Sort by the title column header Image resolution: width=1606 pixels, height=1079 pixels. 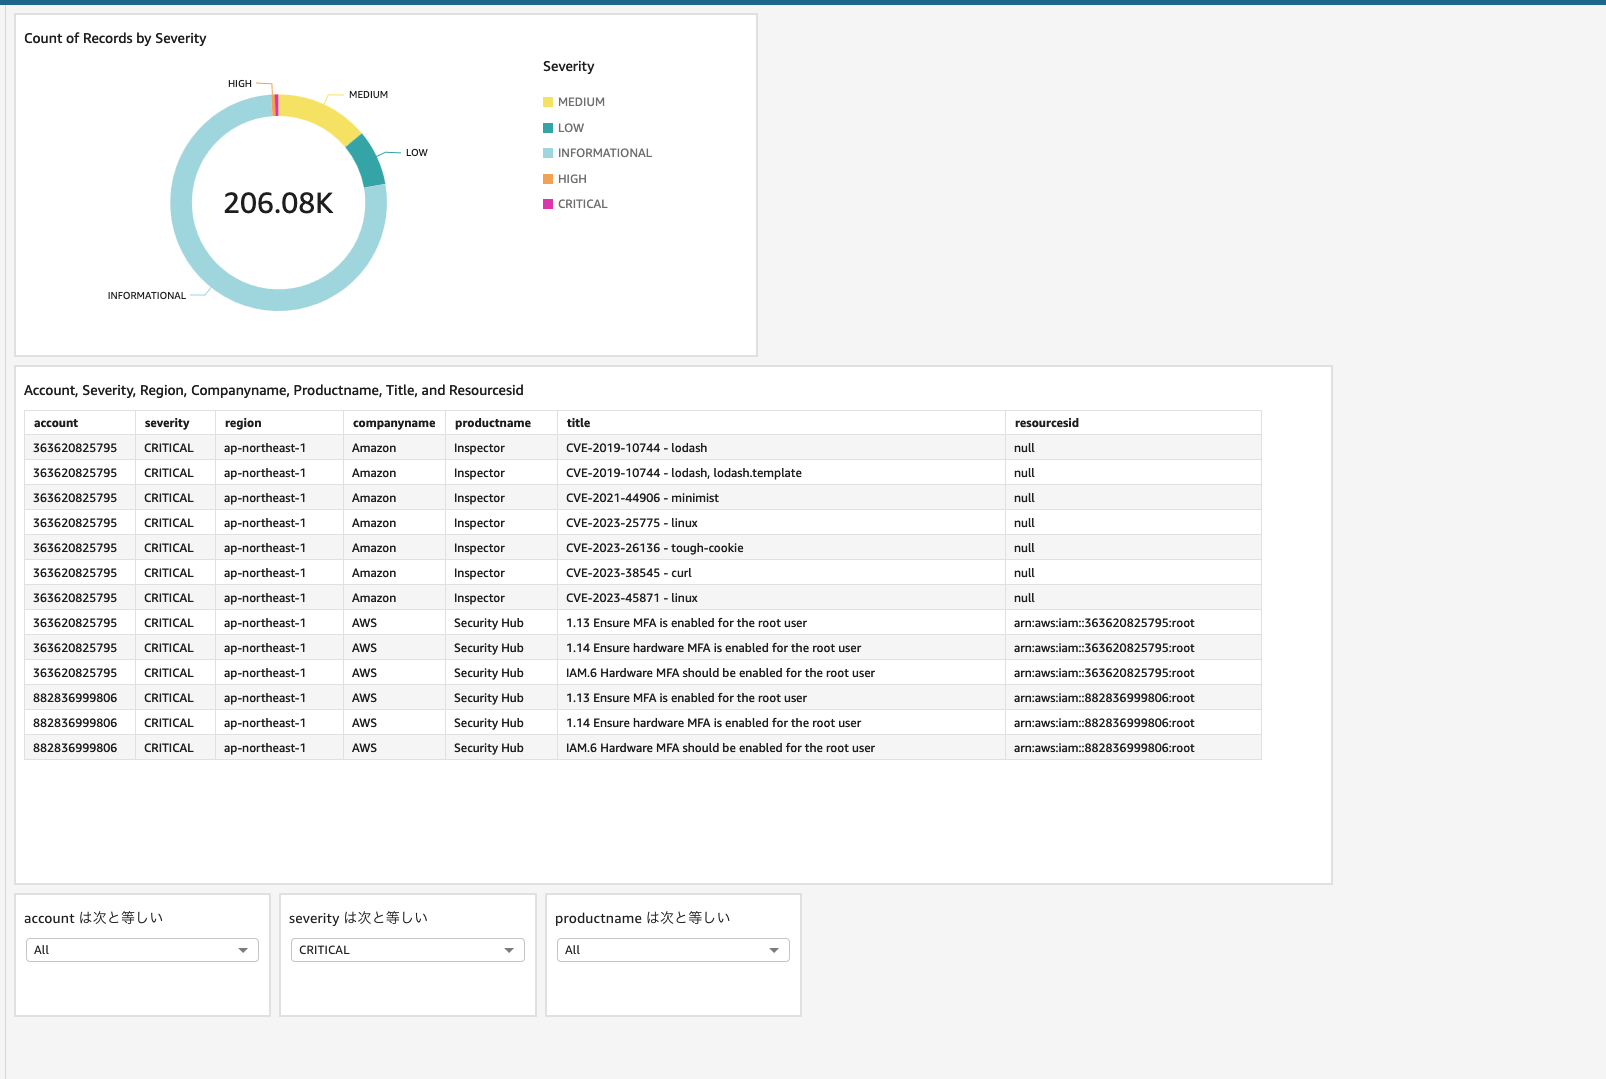coord(782,423)
